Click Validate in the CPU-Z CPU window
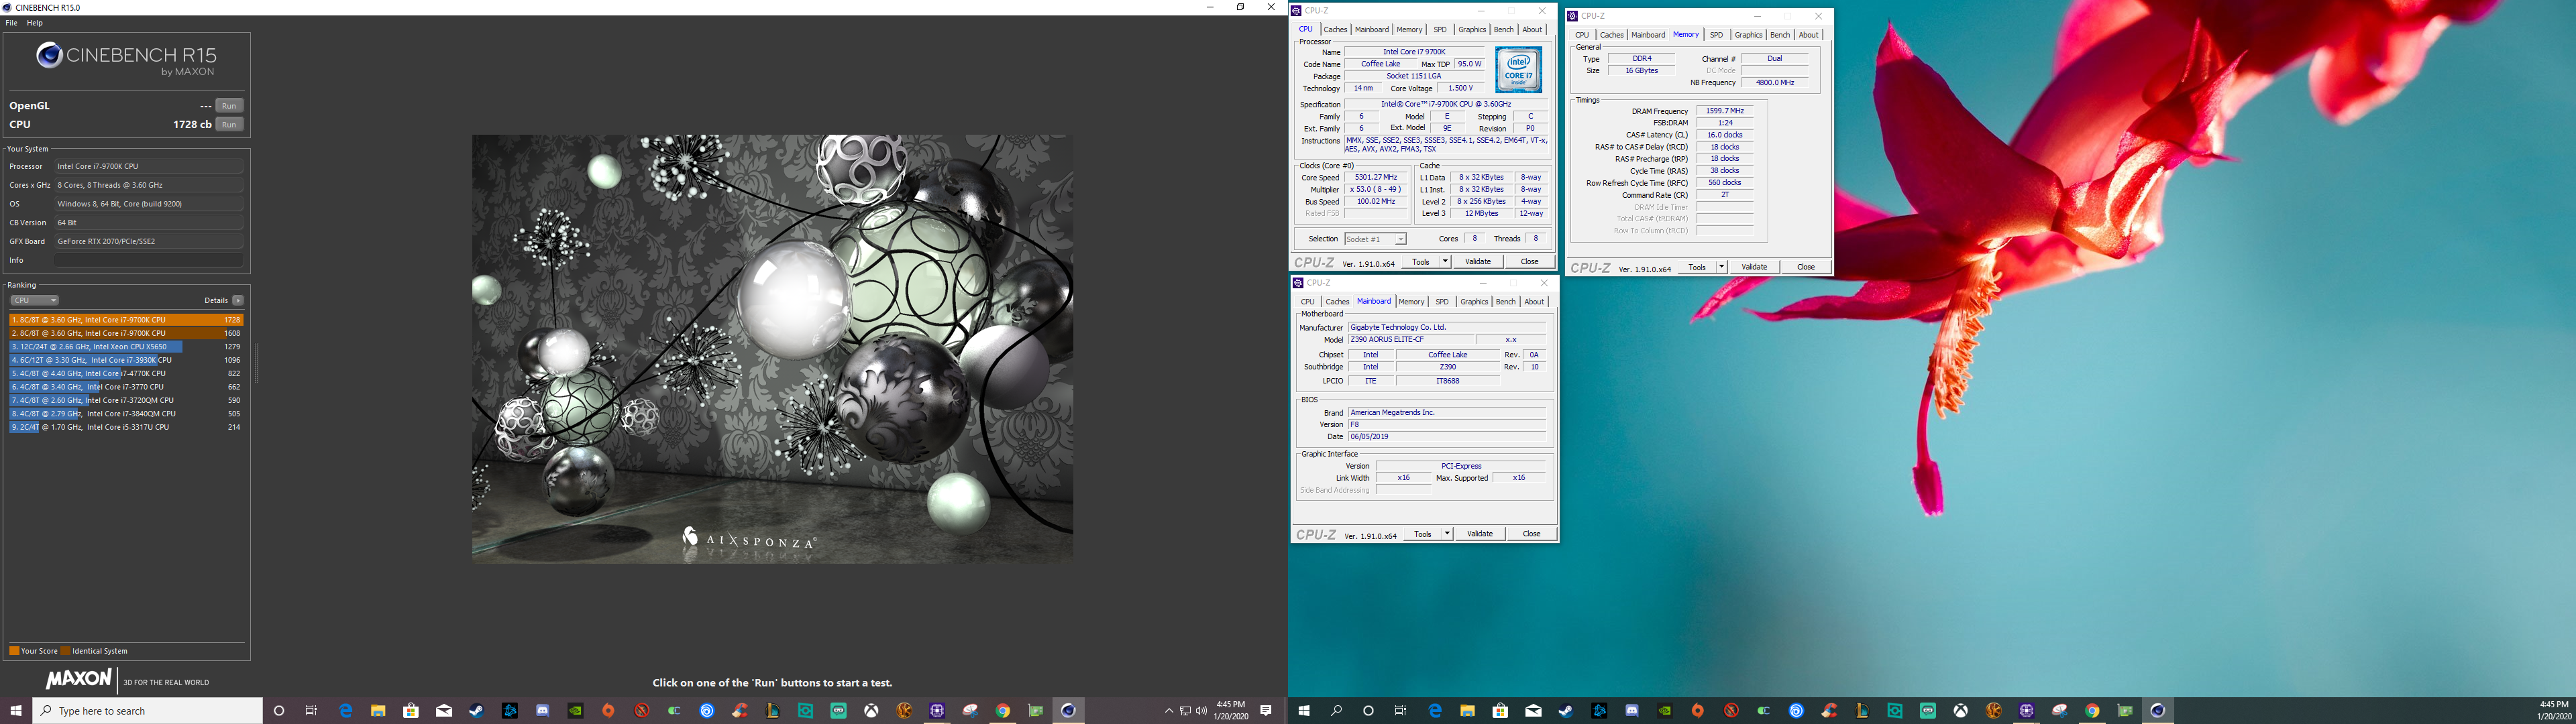The height and width of the screenshot is (724, 2576). (1478, 262)
